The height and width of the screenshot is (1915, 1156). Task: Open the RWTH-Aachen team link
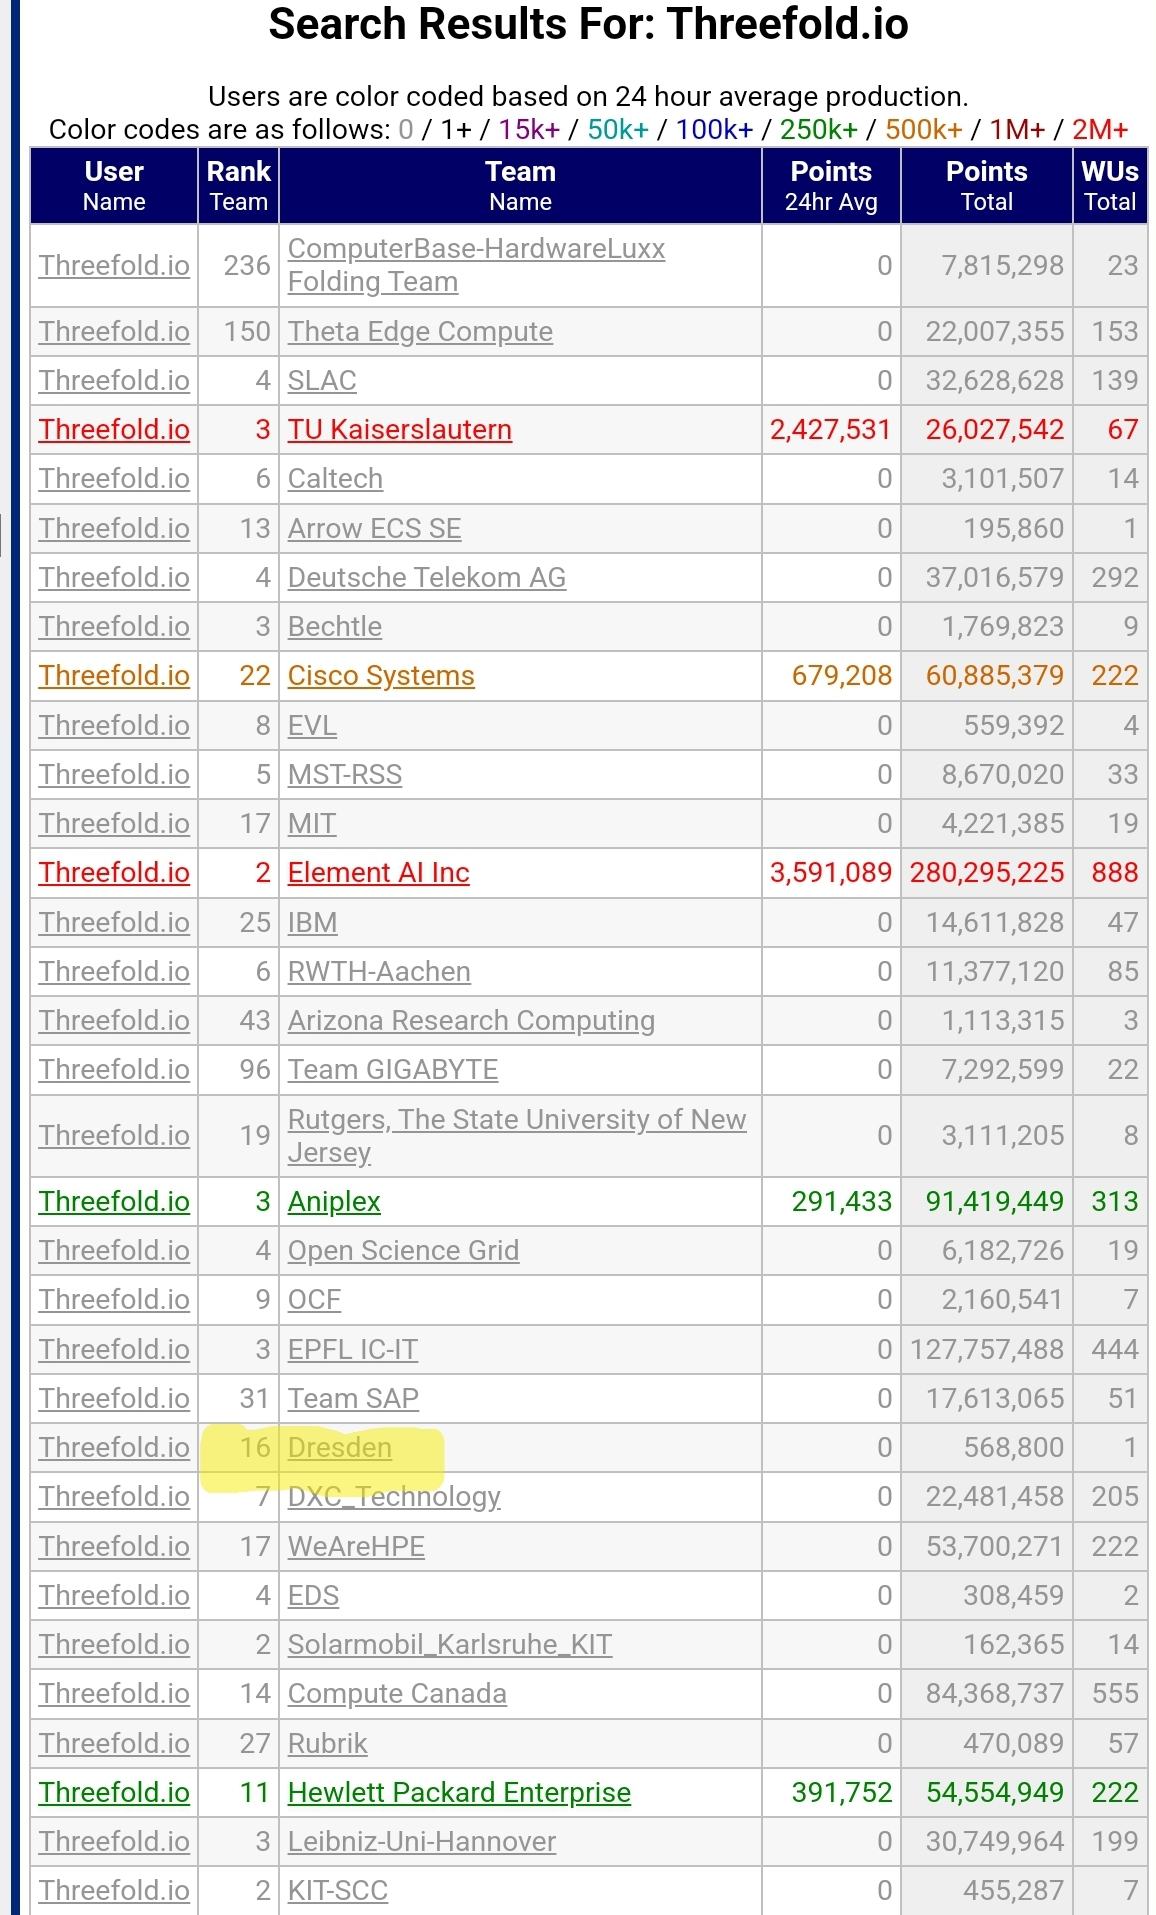click(379, 971)
